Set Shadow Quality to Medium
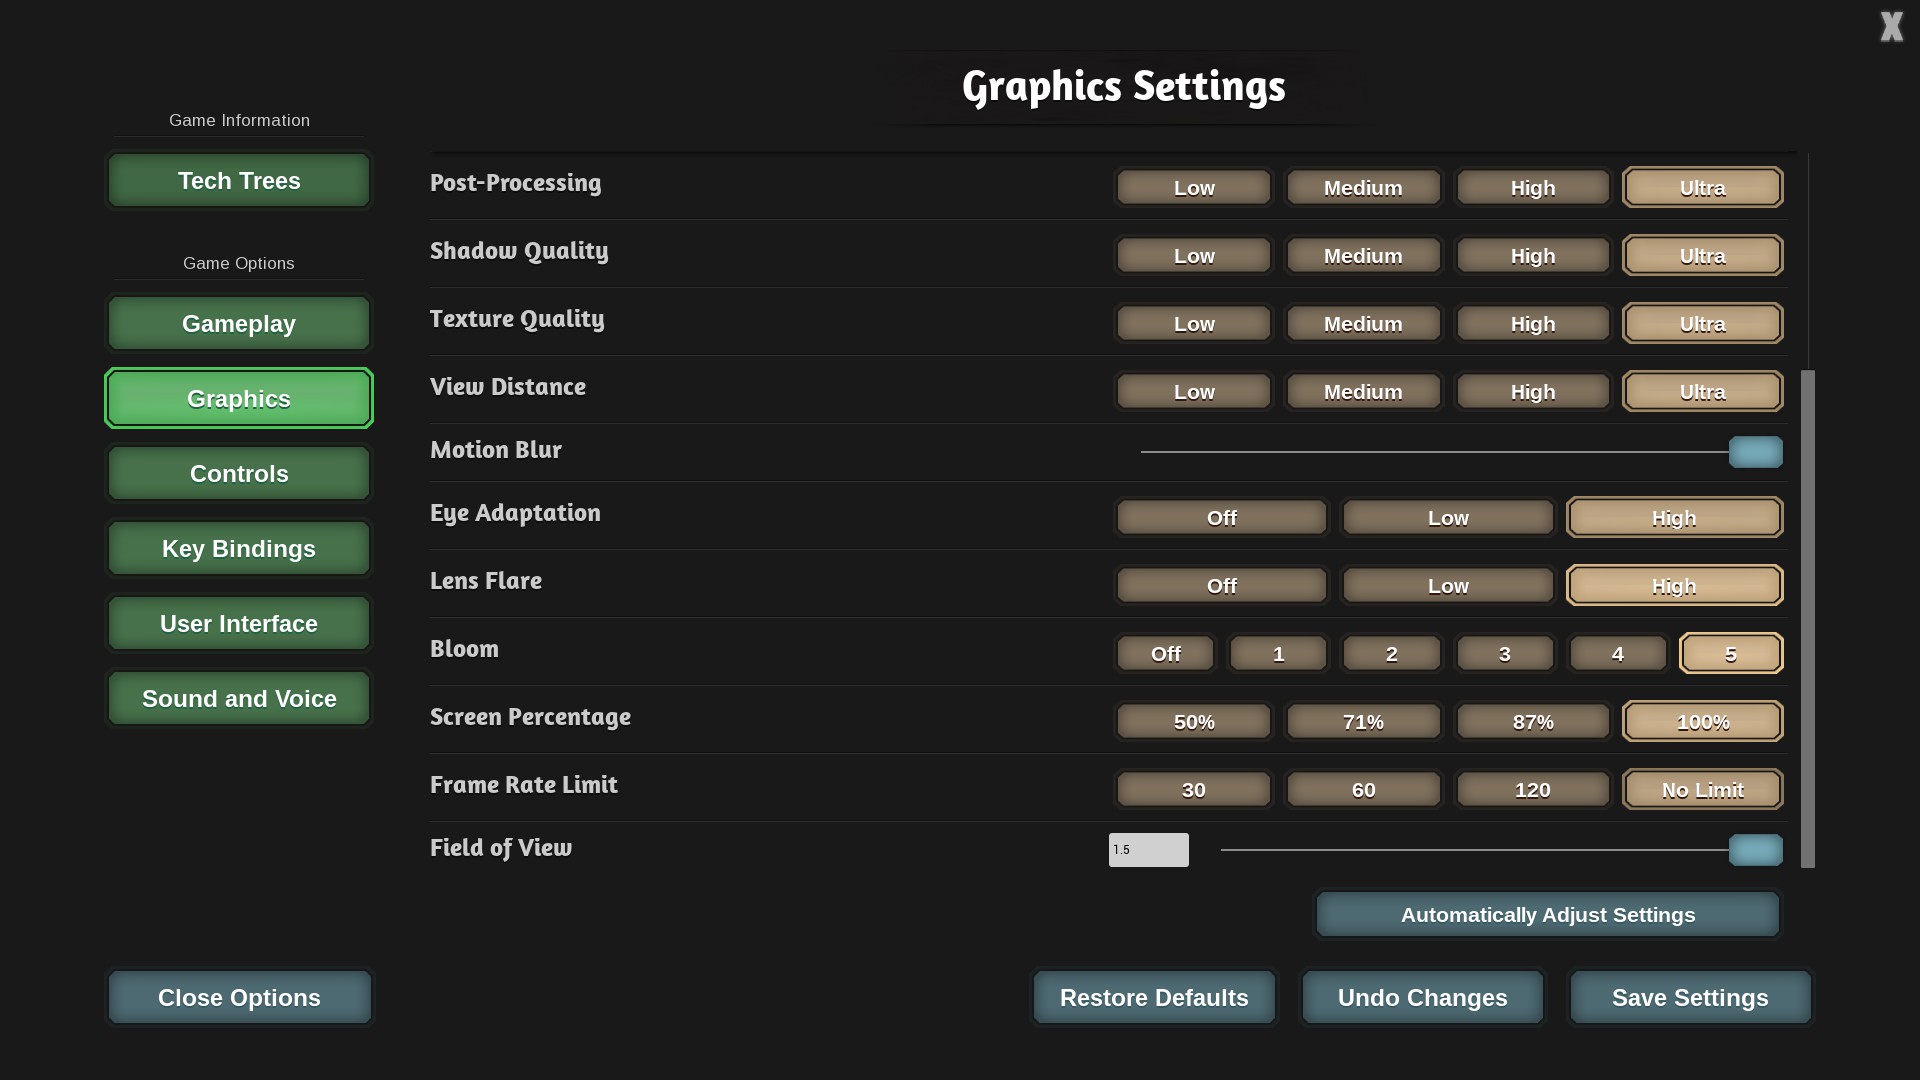 1362,256
